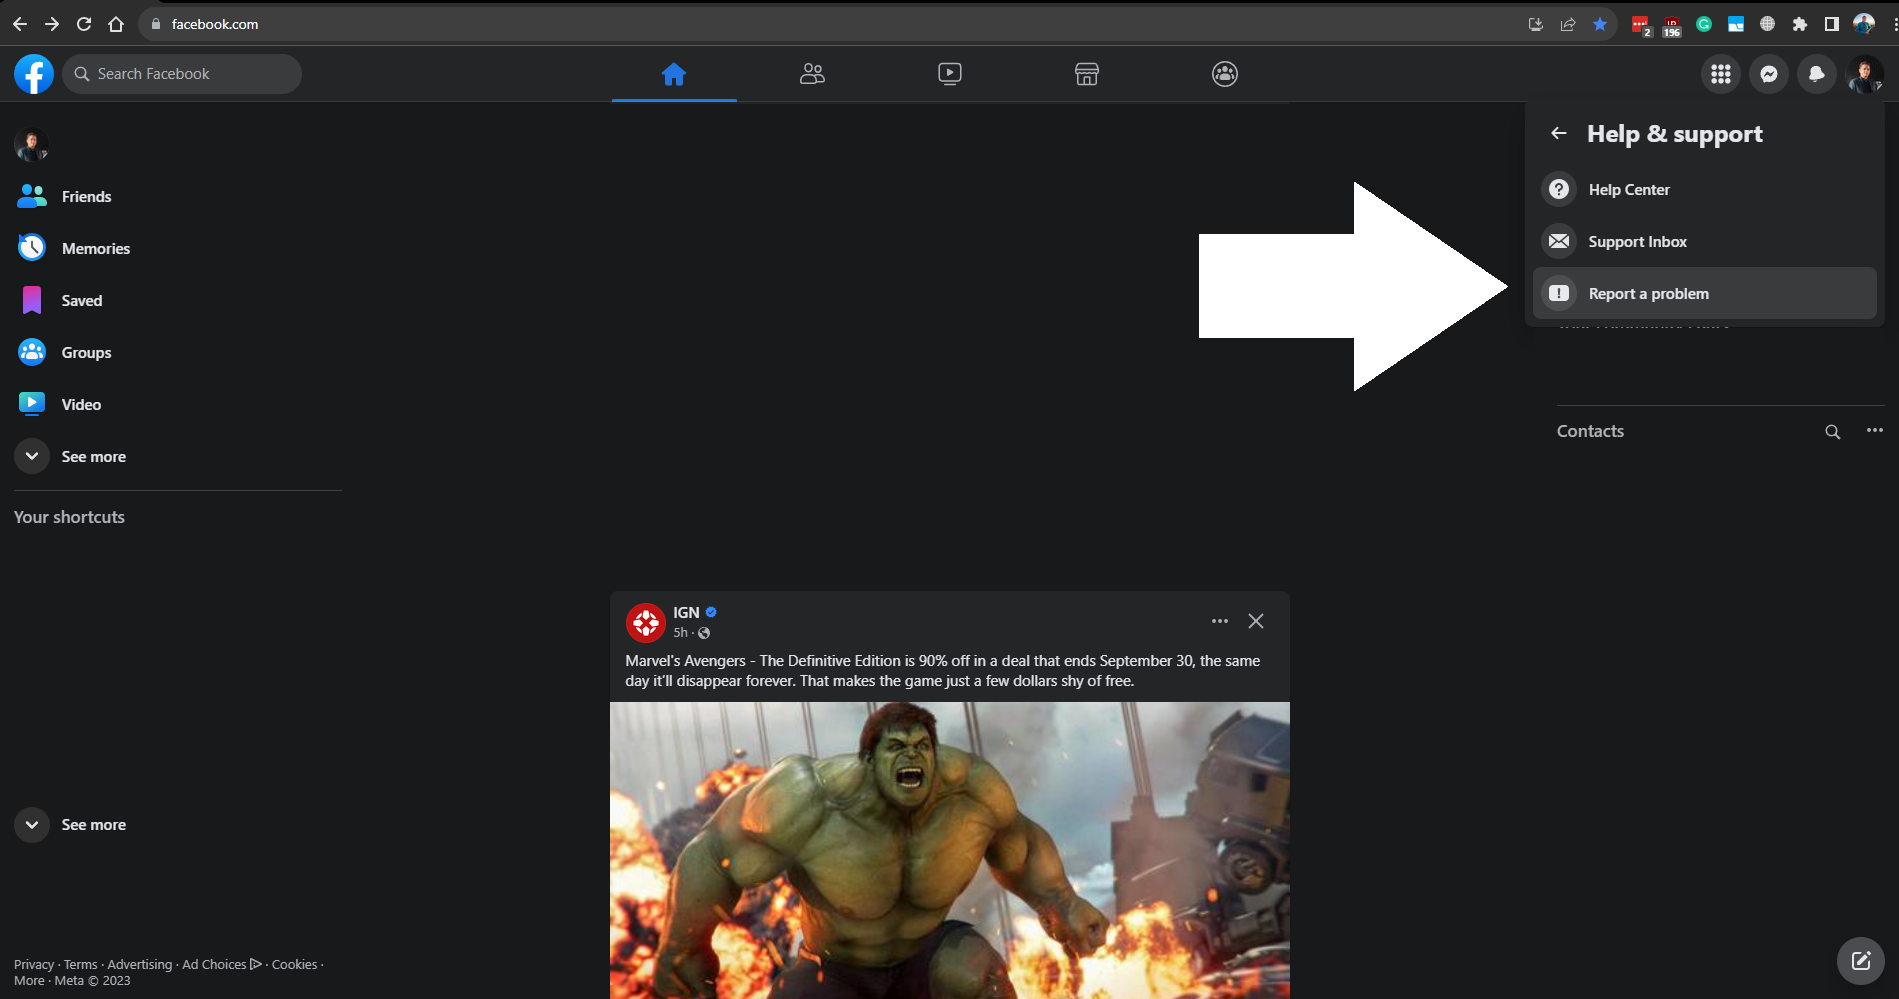1899x999 pixels.
Task: Open Saved in the left sidebar
Action: [178, 301]
